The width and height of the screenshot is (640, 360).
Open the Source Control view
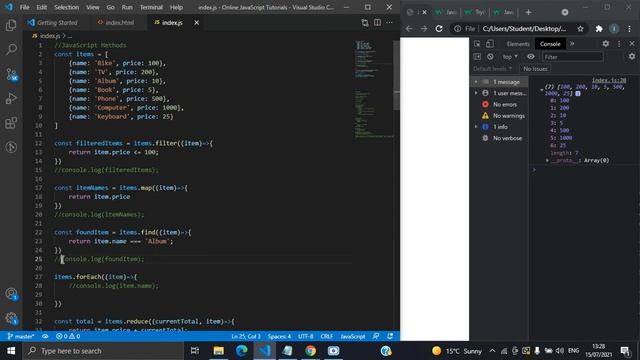point(11,74)
